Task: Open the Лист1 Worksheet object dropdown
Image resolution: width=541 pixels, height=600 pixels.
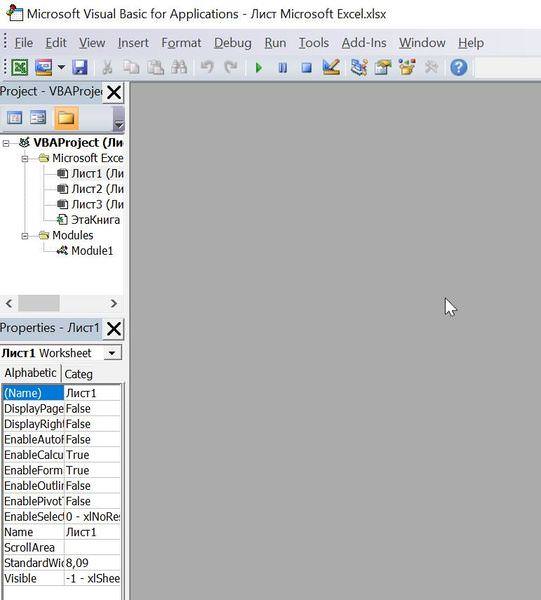Action: click(x=112, y=353)
